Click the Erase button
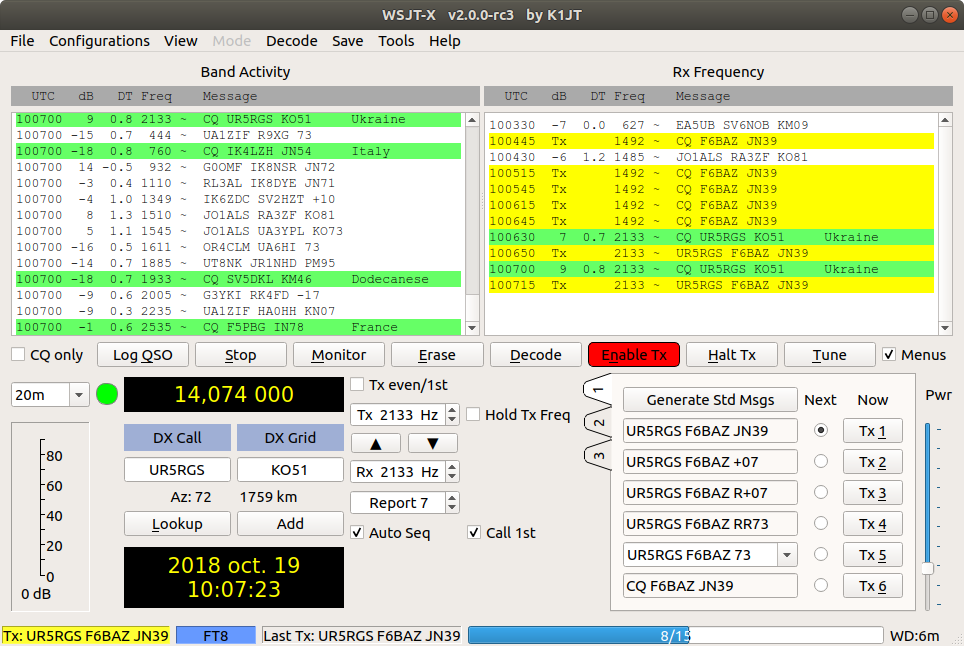The width and height of the screenshot is (964, 646). coord(437,355)
